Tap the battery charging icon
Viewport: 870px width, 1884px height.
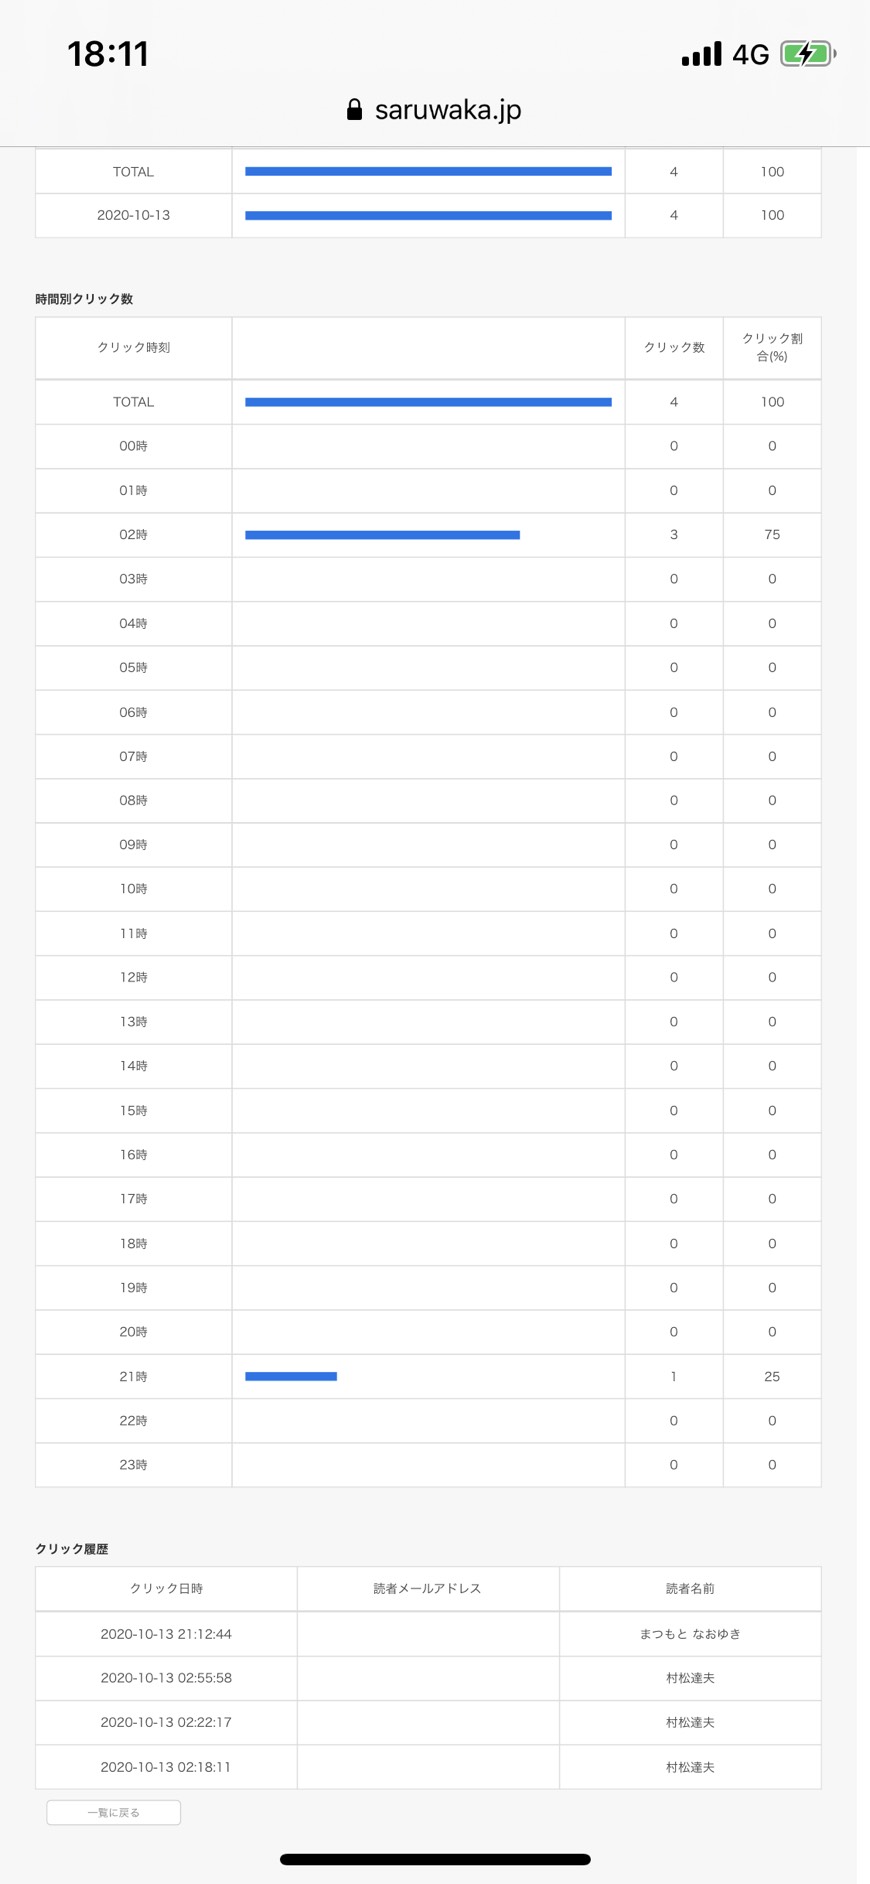(x=808, y=54)
